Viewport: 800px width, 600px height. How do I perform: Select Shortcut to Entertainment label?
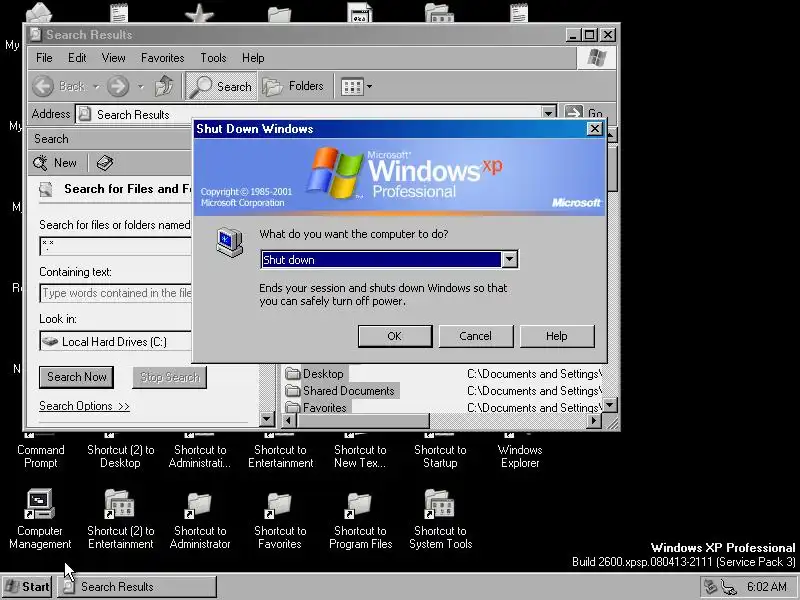click(x=281, y=457)
